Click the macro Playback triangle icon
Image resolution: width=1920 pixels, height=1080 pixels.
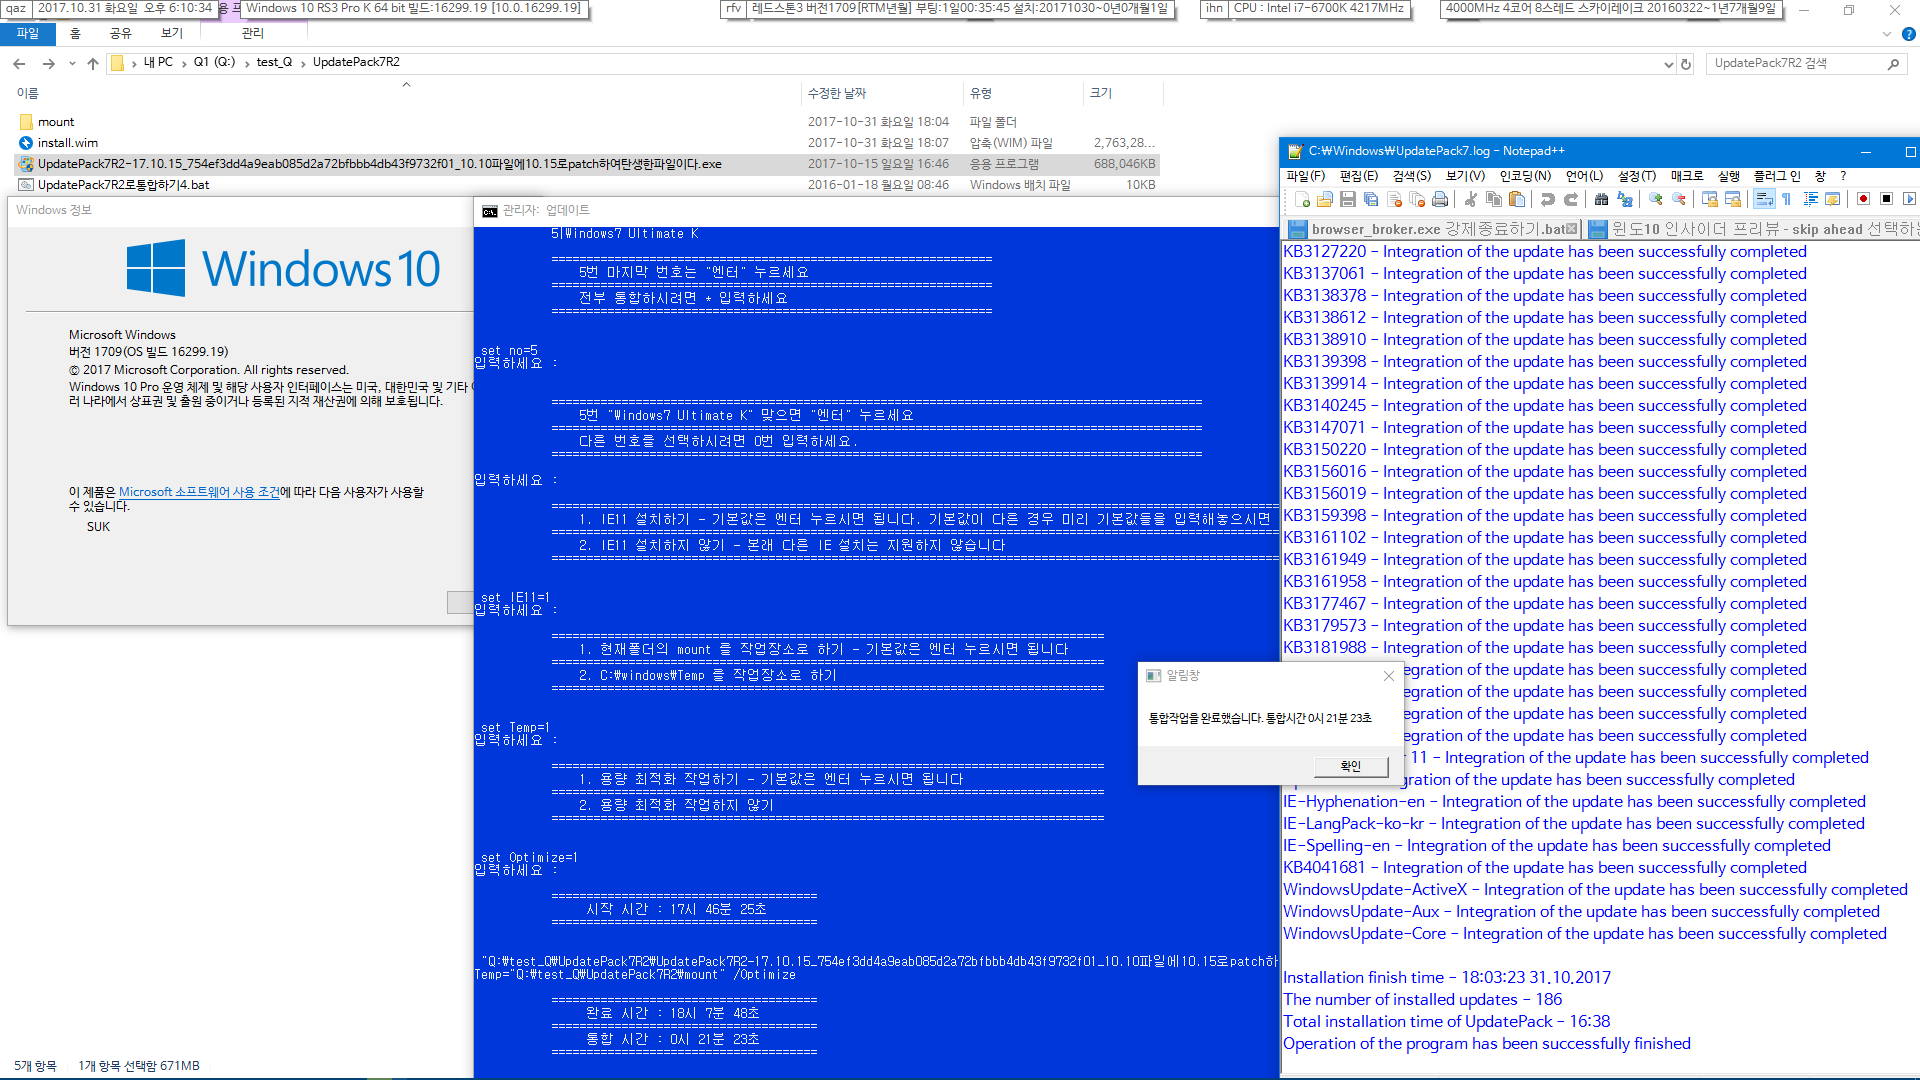click(1909, 199)
